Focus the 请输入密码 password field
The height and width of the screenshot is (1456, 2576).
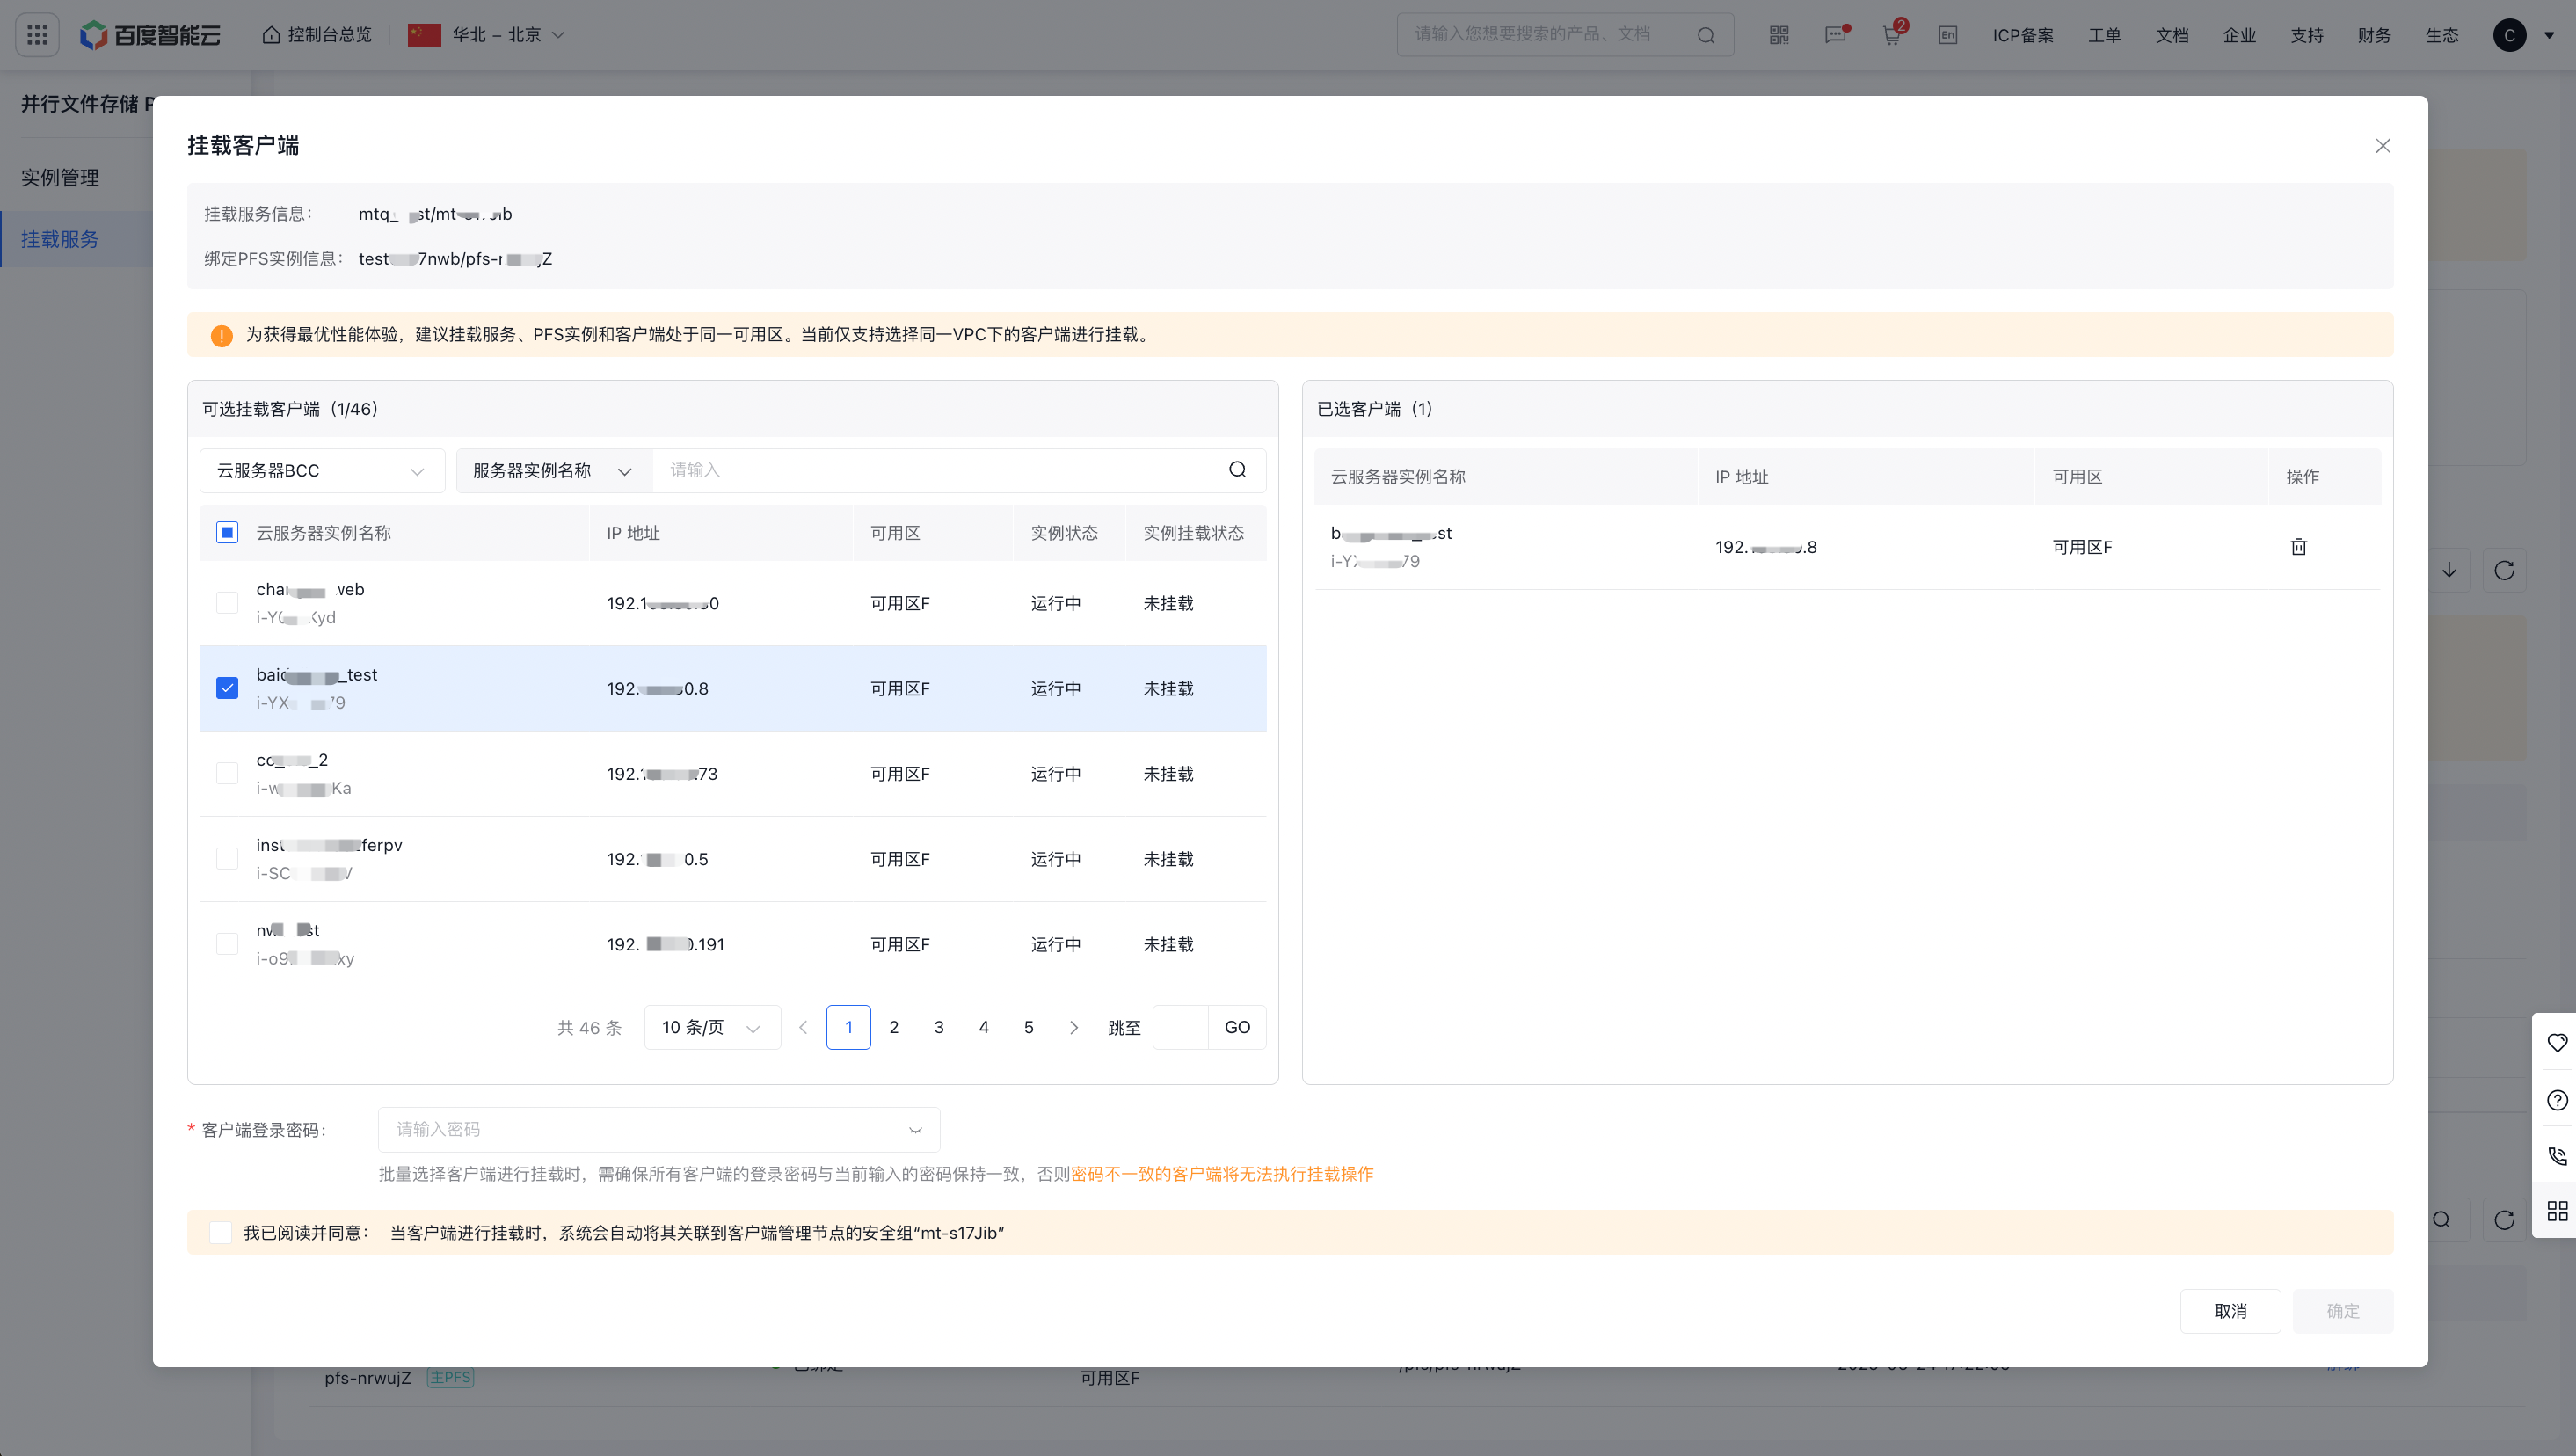pyautogui.click(x=659, y=1130)
